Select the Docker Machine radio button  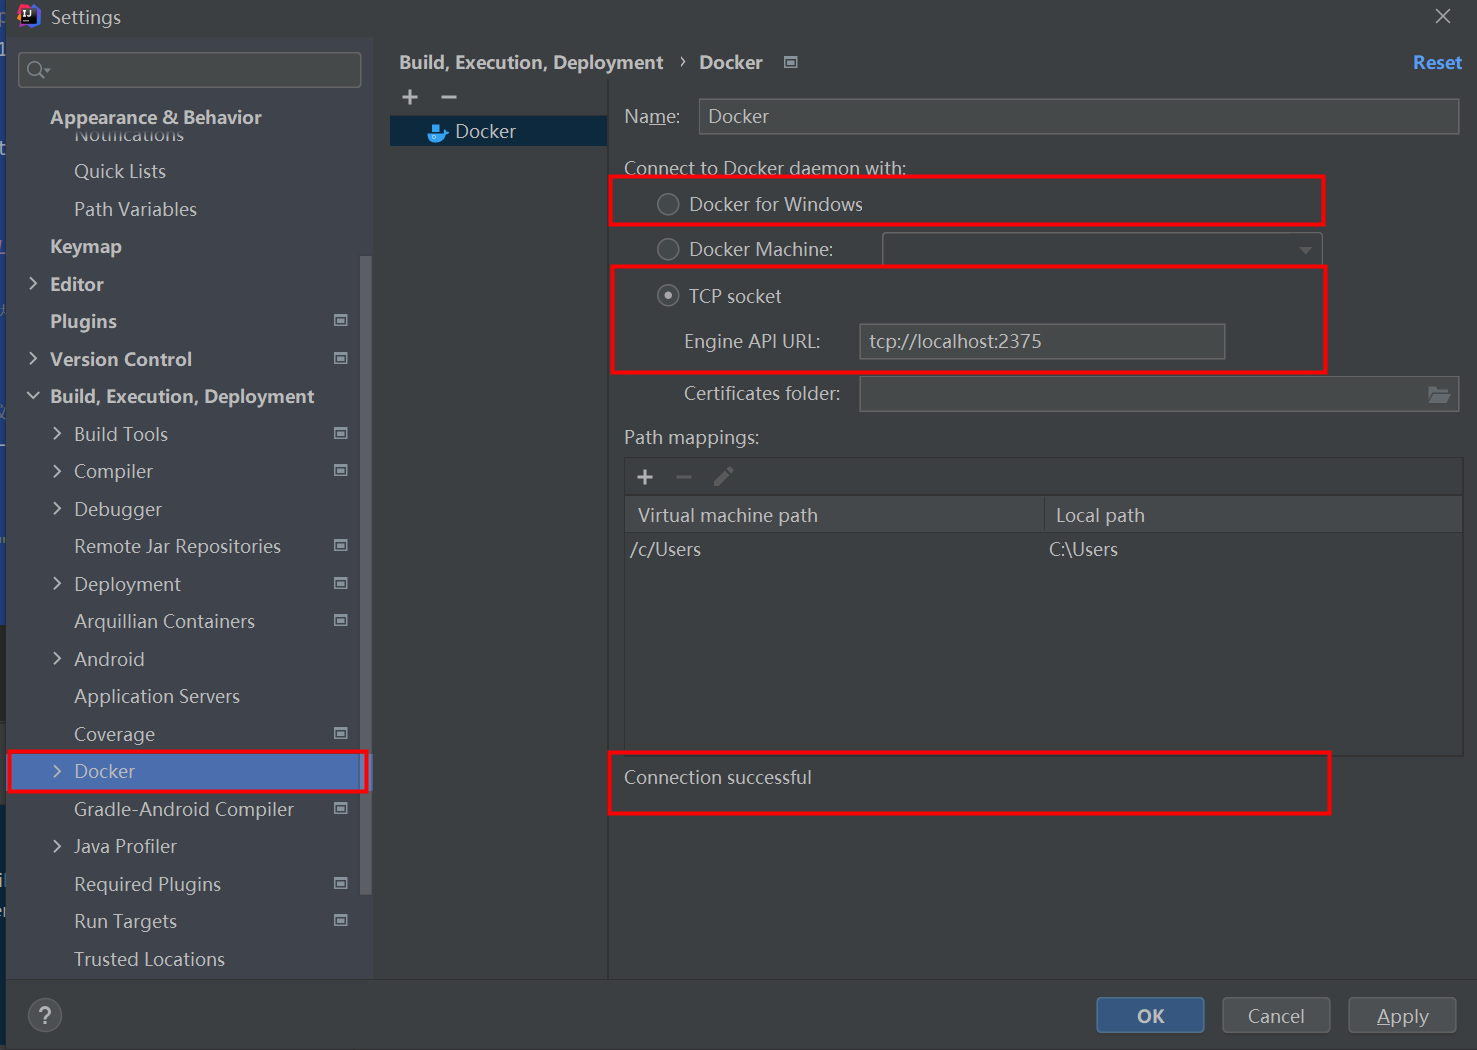pos(668,249)
